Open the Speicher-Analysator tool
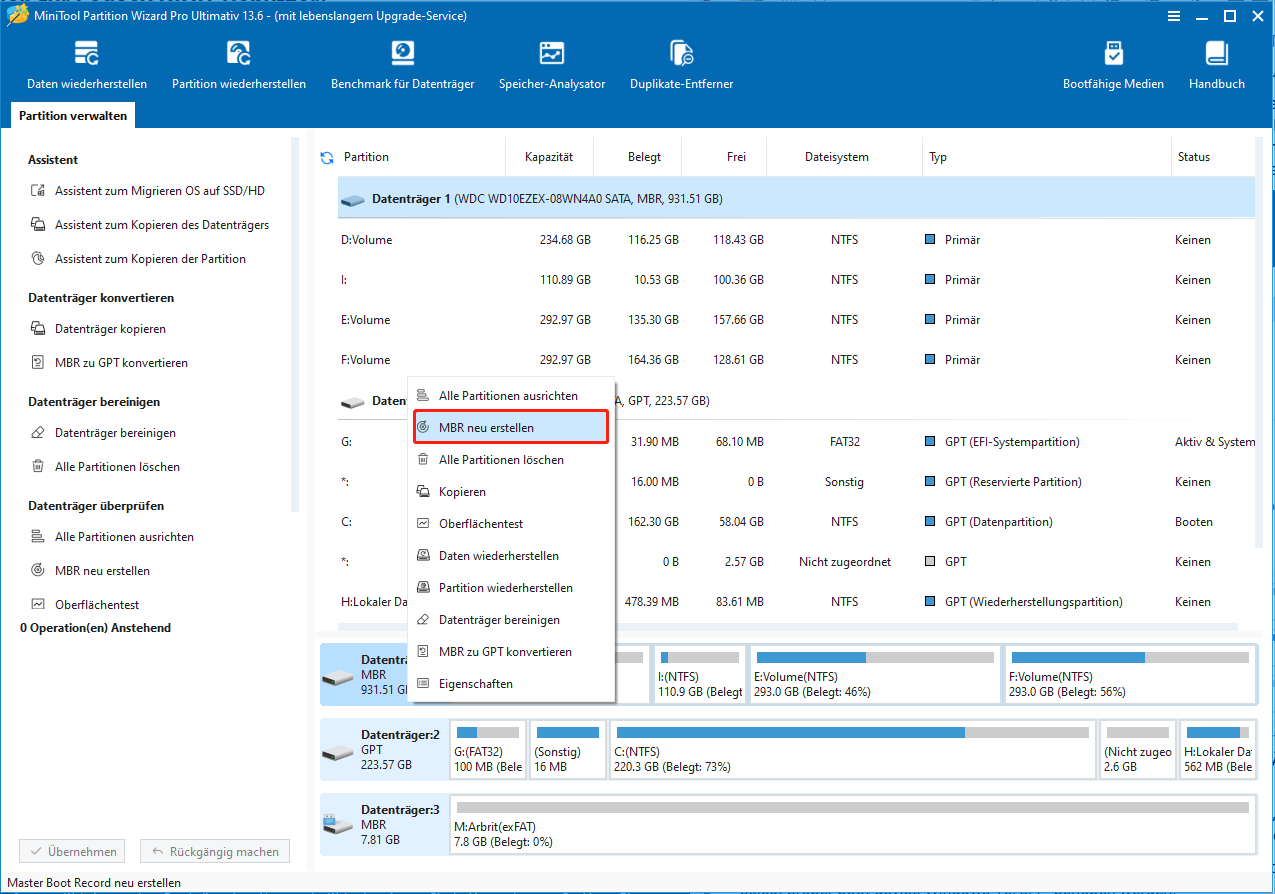This screenshot has height=894, width=1275. coord(552,66)
